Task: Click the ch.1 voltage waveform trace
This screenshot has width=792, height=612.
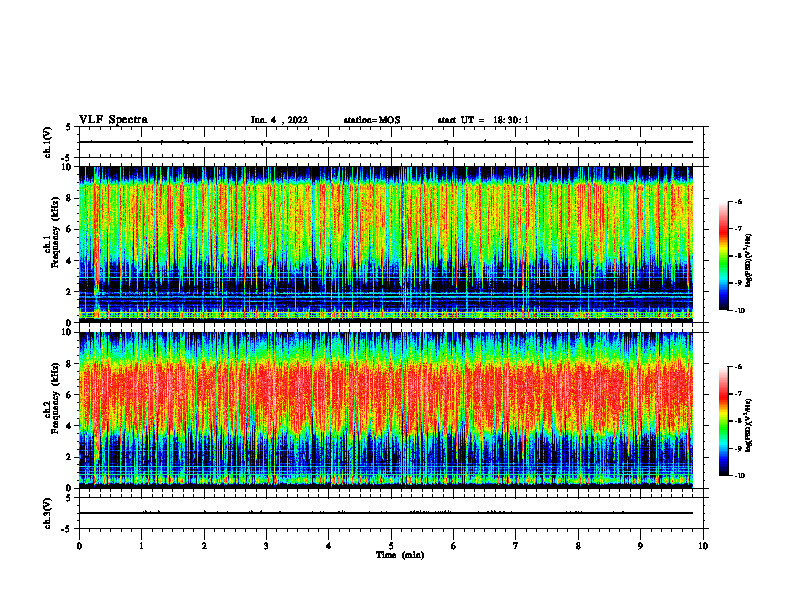Action: point(386,142)
